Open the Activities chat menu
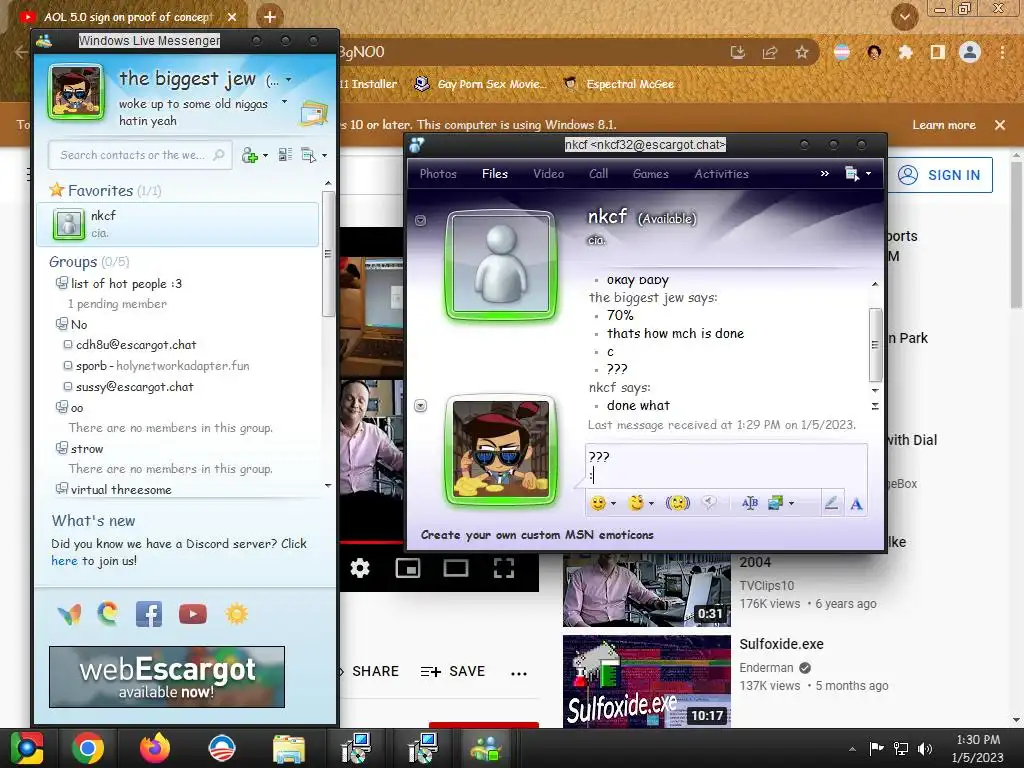1024x768 pixels. [x=722, y=174]
